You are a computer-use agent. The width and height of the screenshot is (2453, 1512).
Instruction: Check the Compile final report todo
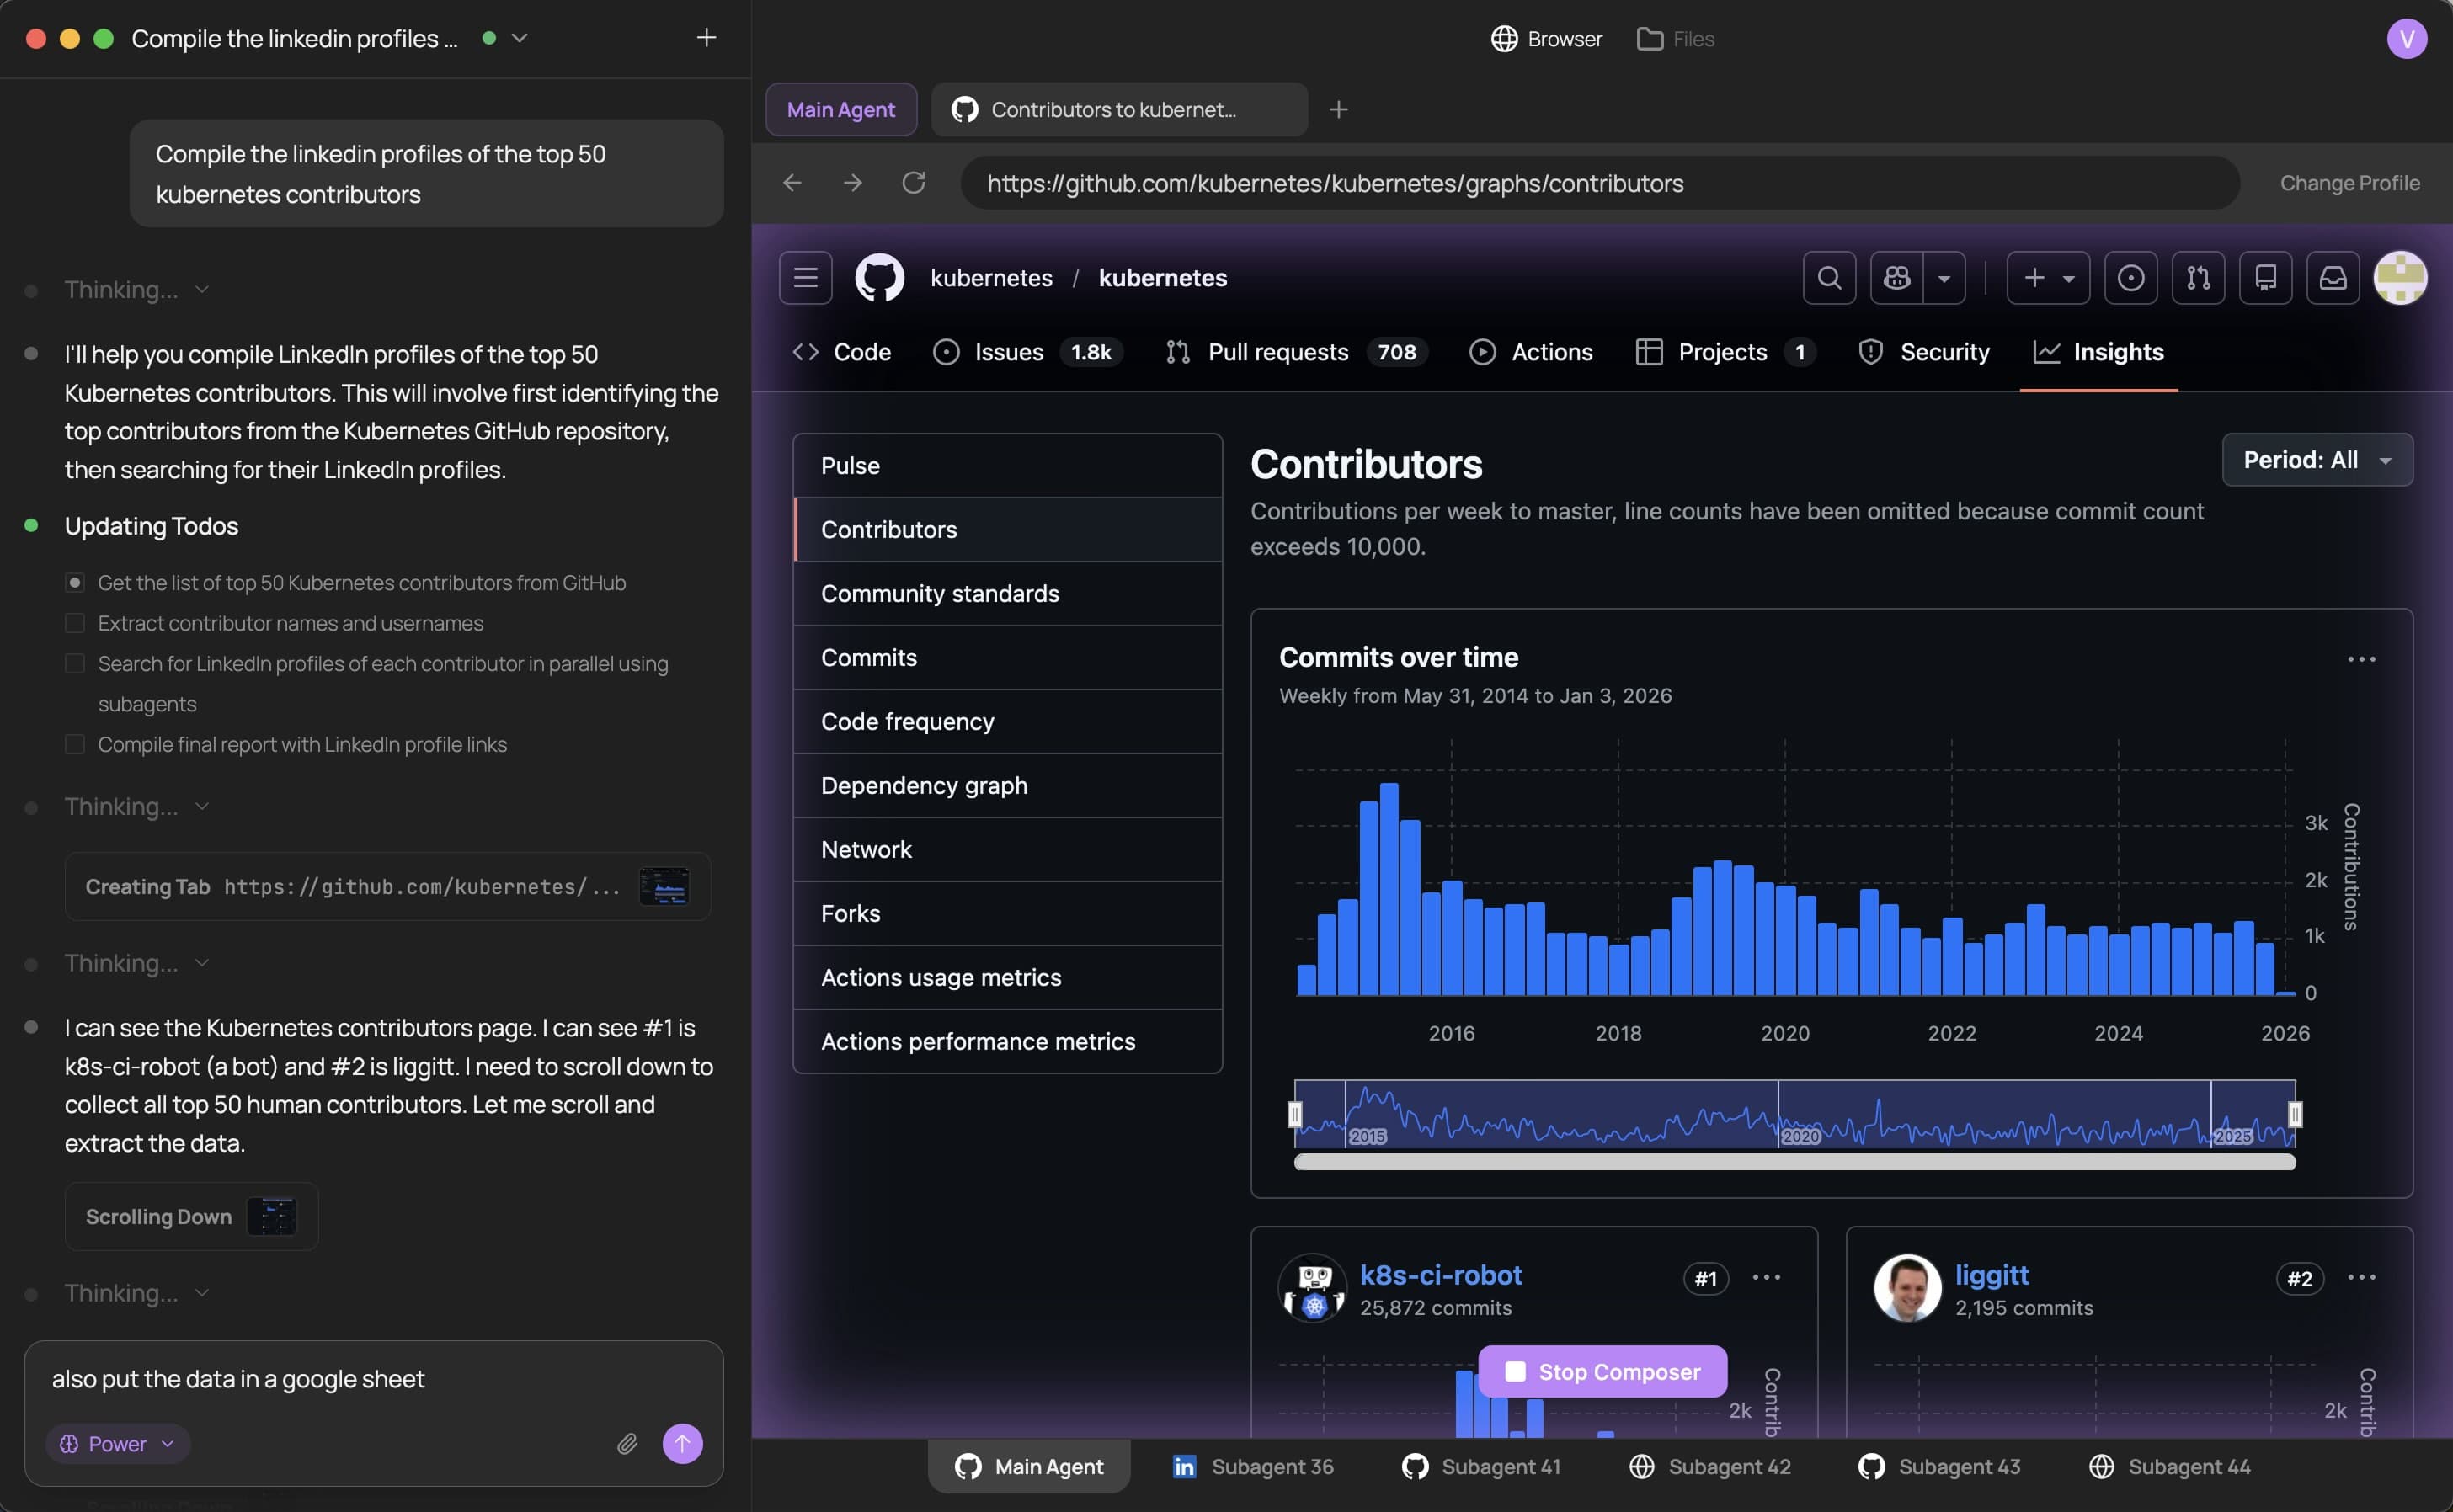point(75,744)
